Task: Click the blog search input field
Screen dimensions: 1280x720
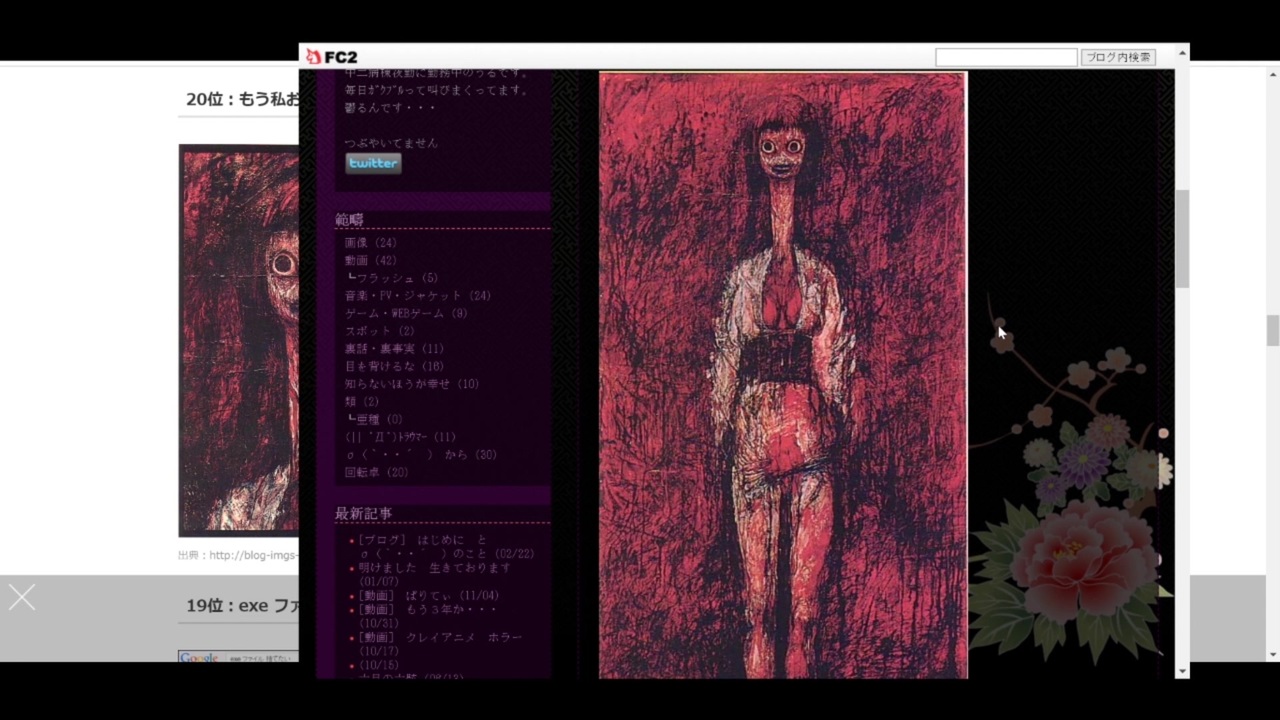Action: (x=1006, y=58)
